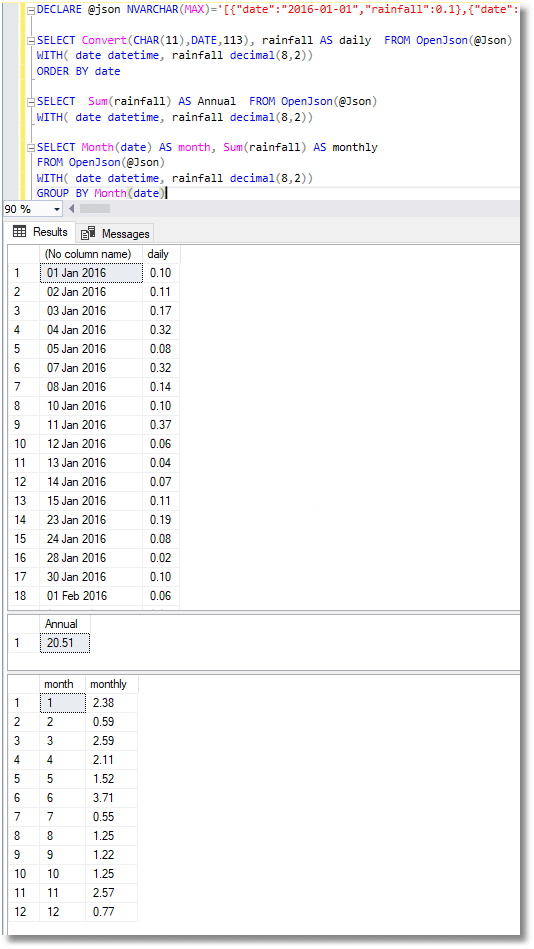Click the Results grid icon

tap(20, 232)
